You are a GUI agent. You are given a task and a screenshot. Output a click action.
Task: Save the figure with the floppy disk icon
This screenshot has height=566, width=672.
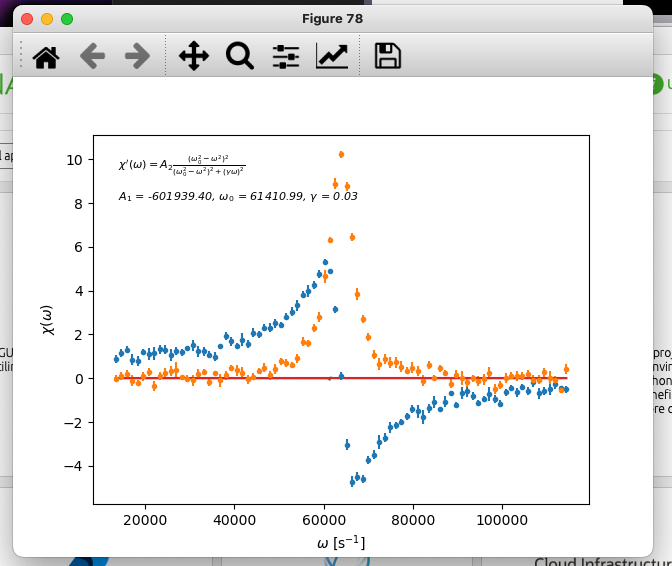[x=387, y=56]
